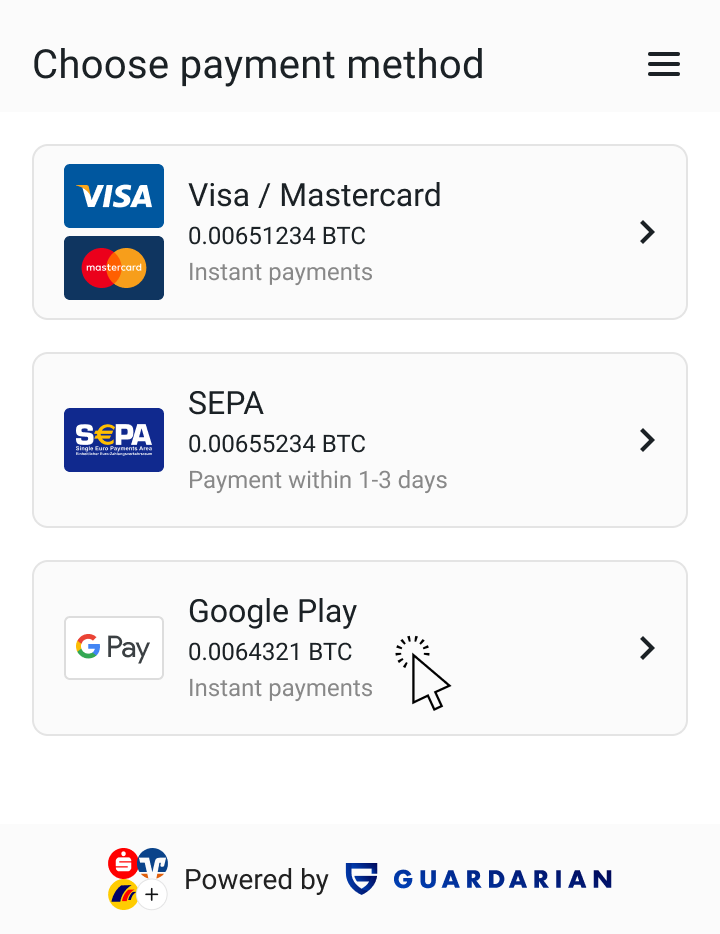This screenshot has width=720, height=934.
Task: Select the SEPA payment title
Action: click(x=226, y=403)
